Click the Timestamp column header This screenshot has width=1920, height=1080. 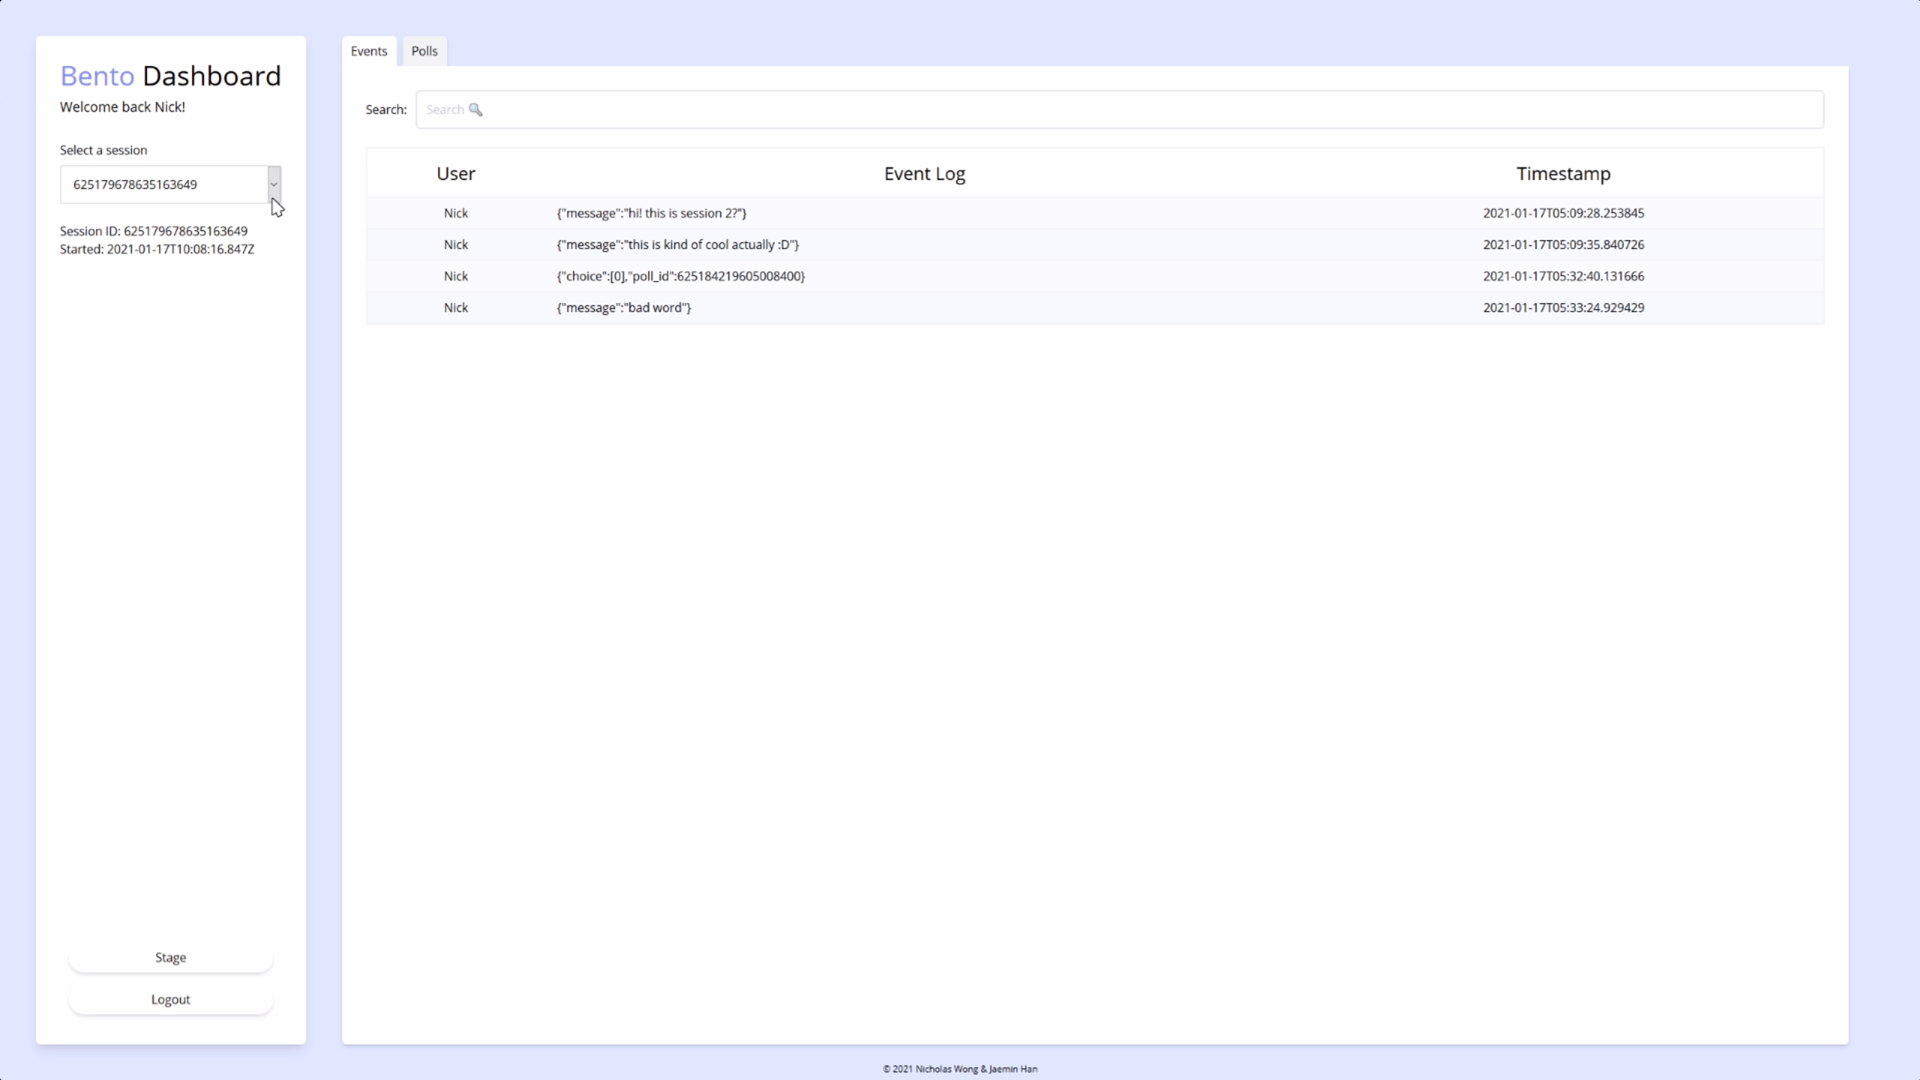tap(1563, 174)
